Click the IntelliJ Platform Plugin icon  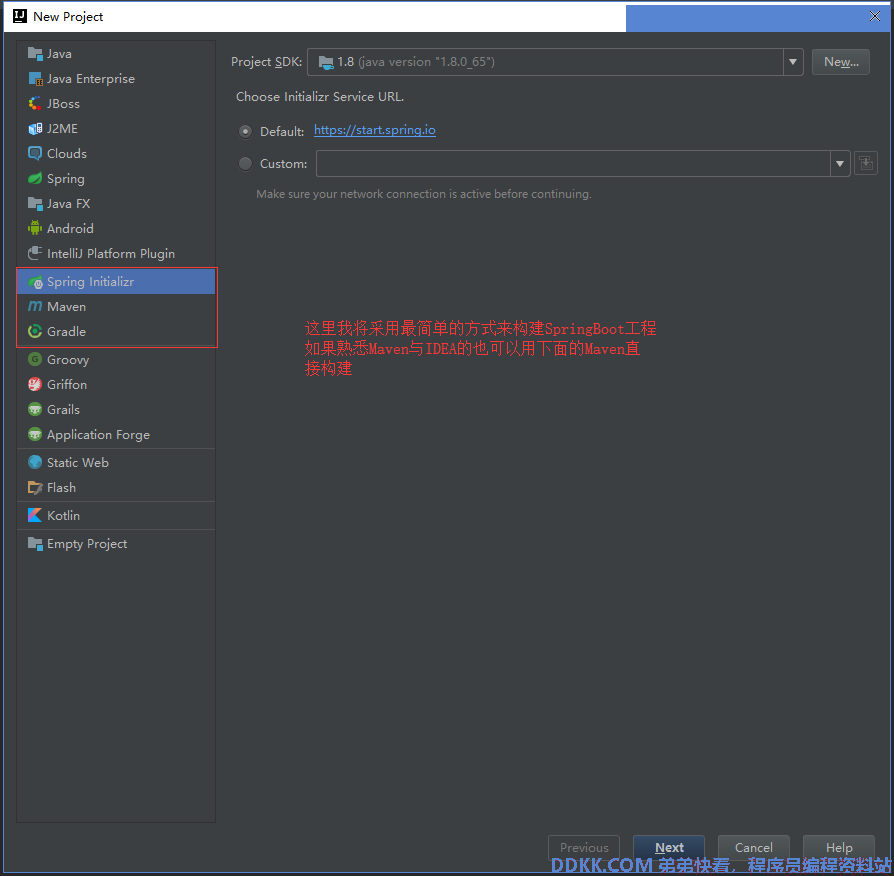click(35, 253)
